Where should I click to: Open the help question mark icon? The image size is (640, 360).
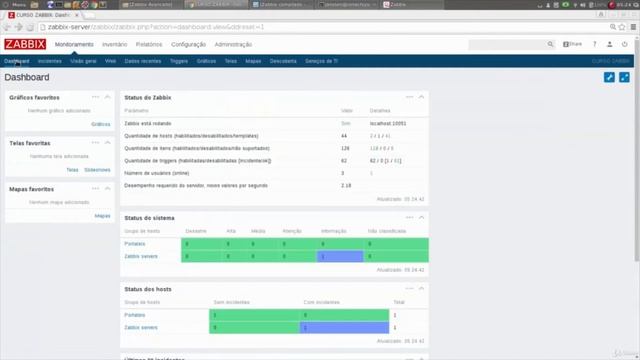point(595,44)
